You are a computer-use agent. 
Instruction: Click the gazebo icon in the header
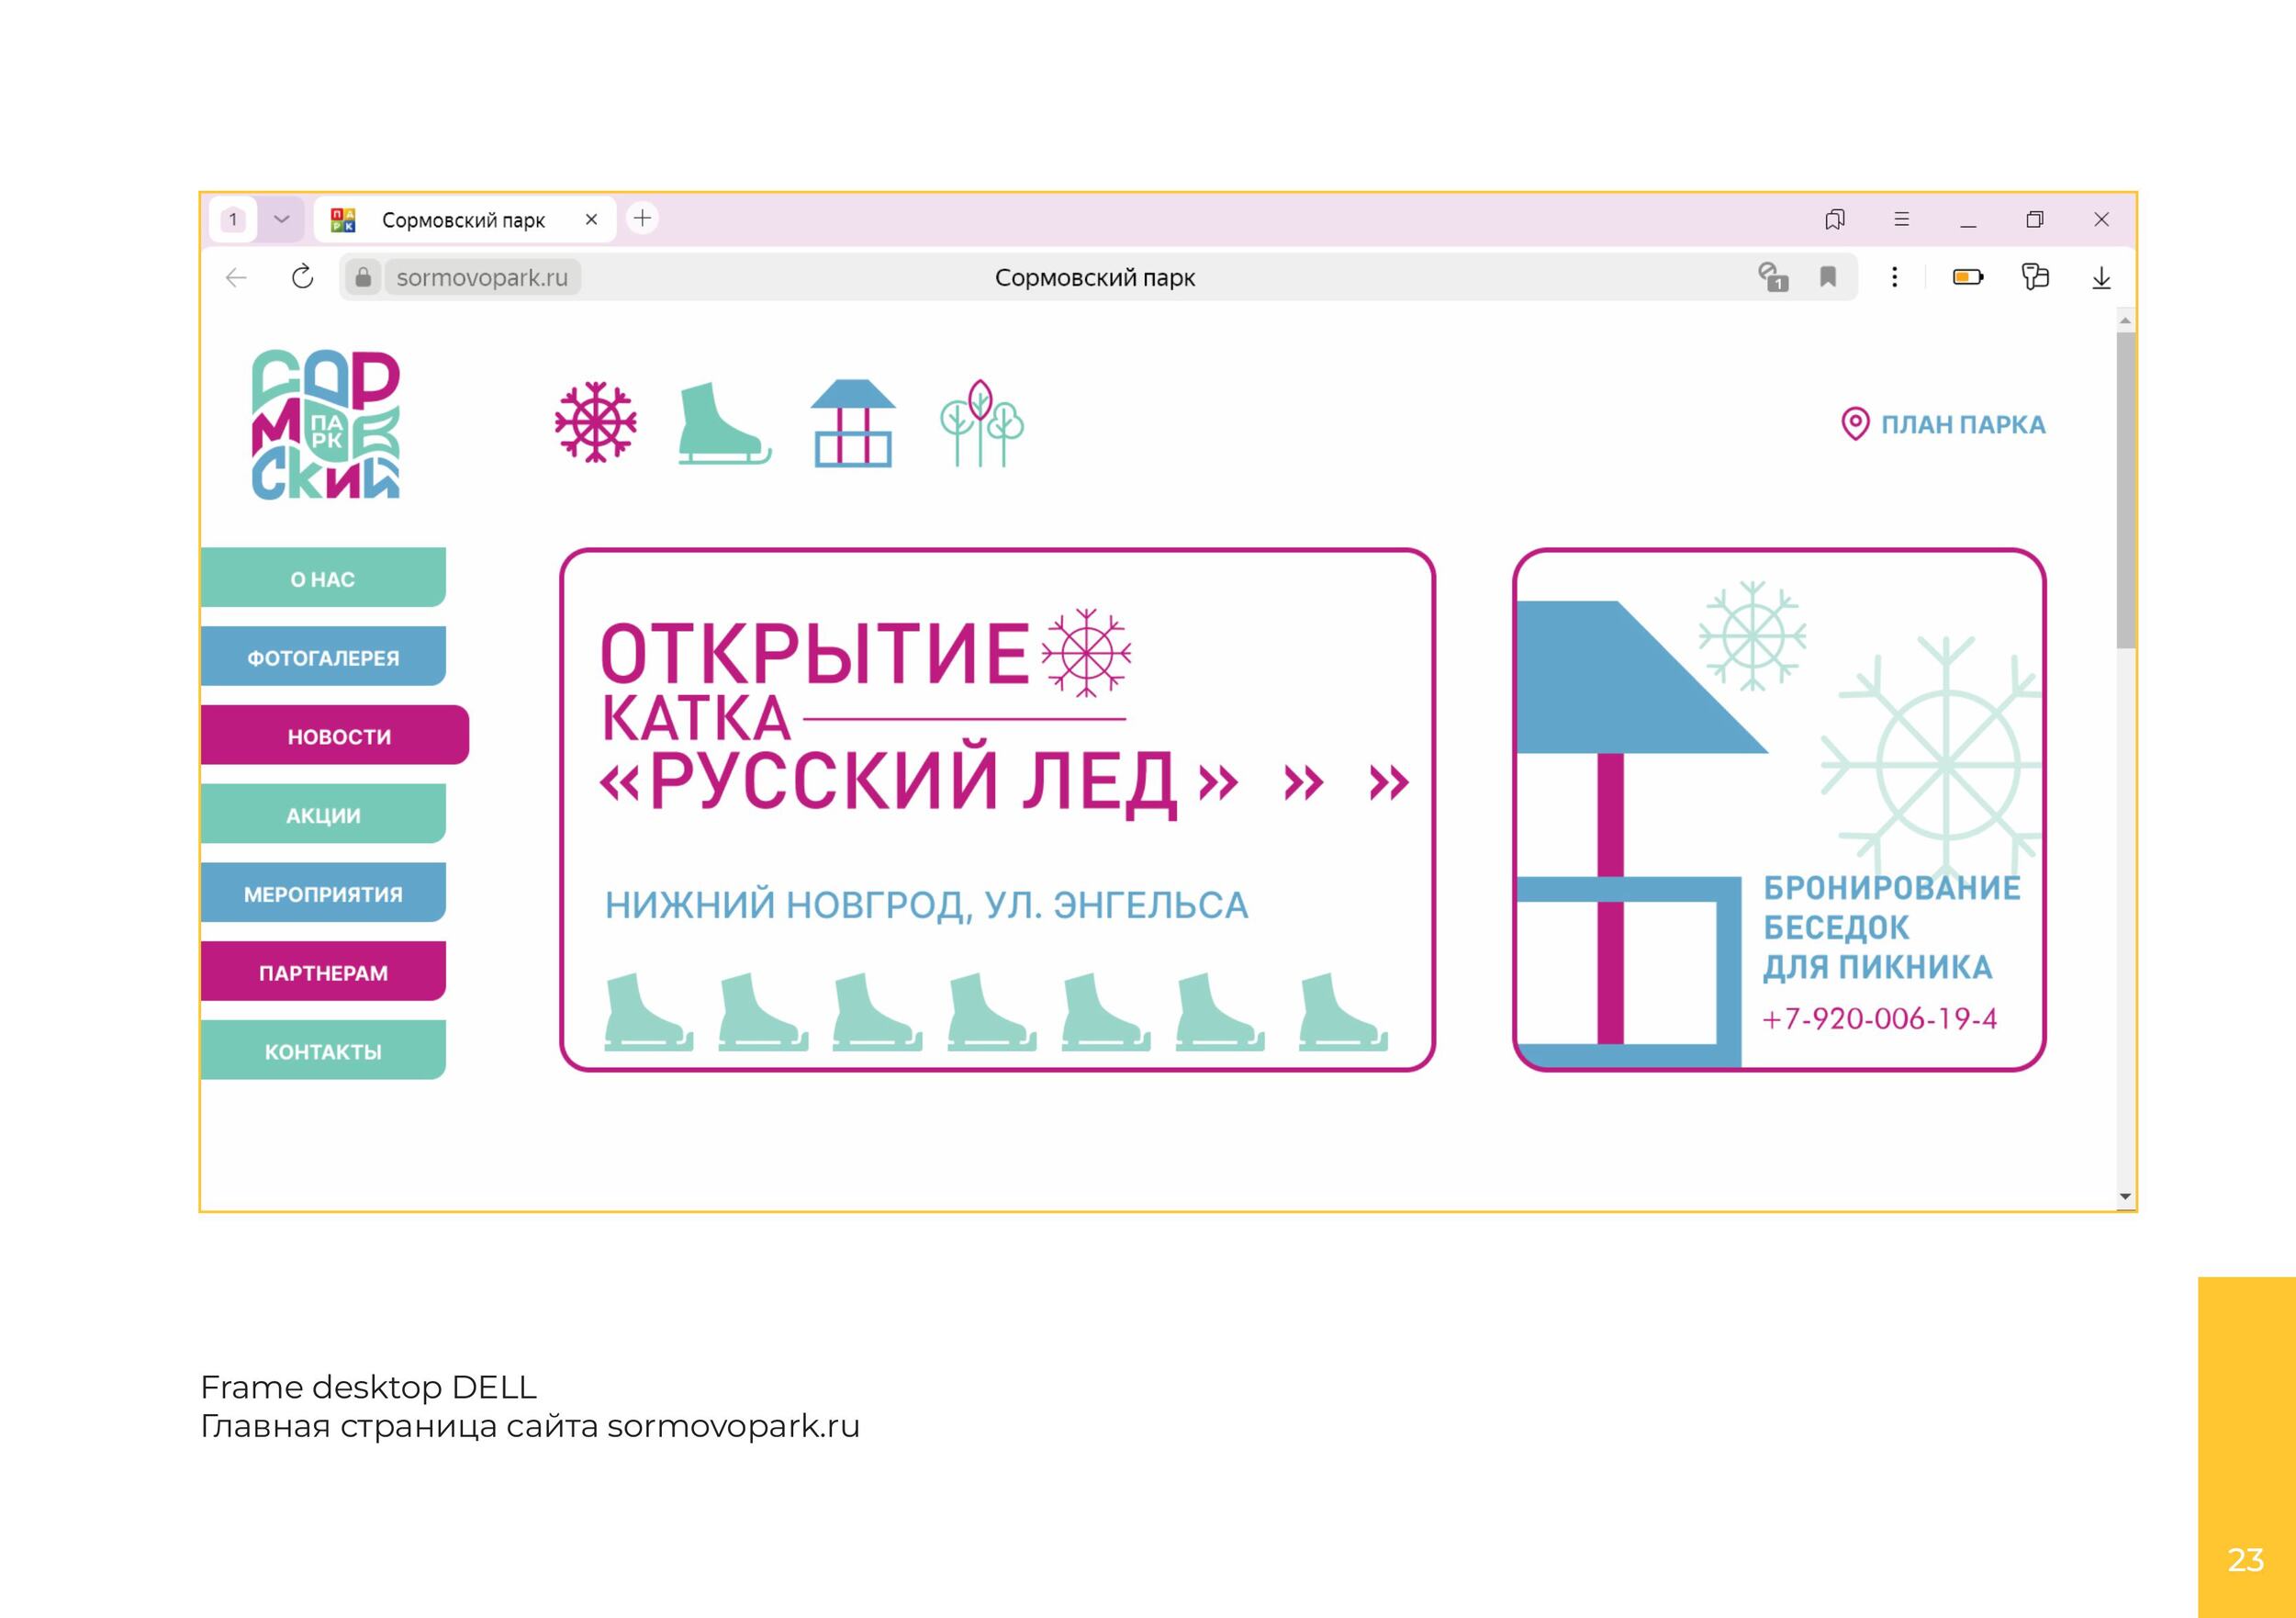[x=852, y=424]
